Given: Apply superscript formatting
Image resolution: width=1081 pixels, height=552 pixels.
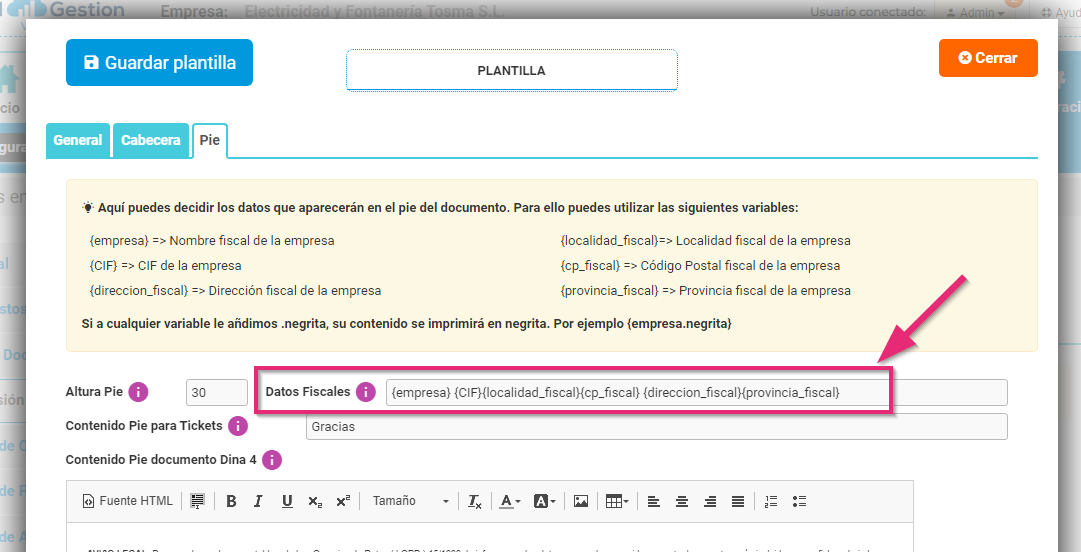Looking at the screenshot, I should click(x=343, y=501).
